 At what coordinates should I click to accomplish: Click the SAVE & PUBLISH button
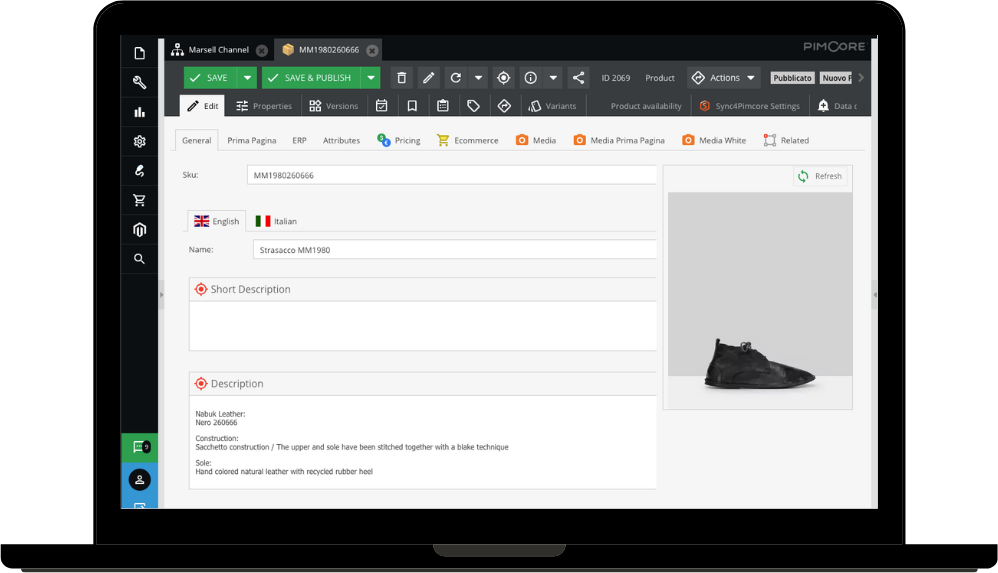point(311,78)
